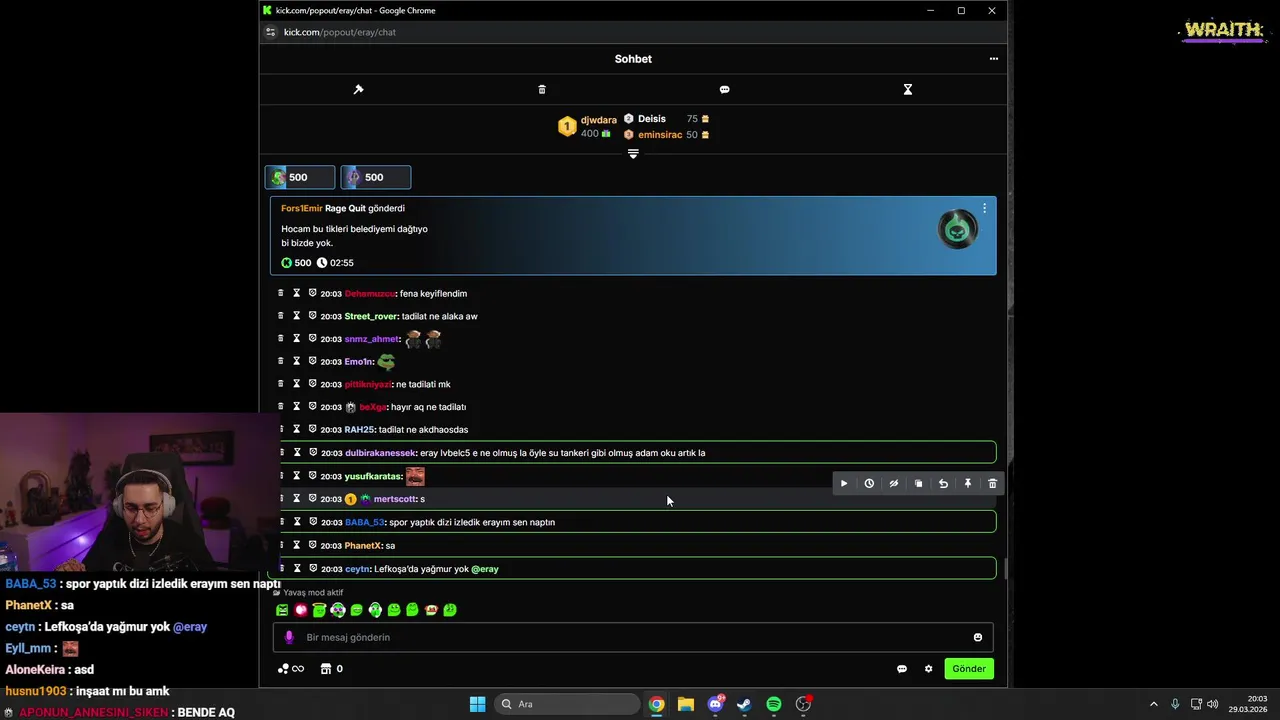This screenshot has width=1280, height=720.
Task: Click the chat scrollbar on the right edge
Action: [x=1004, y=568]
